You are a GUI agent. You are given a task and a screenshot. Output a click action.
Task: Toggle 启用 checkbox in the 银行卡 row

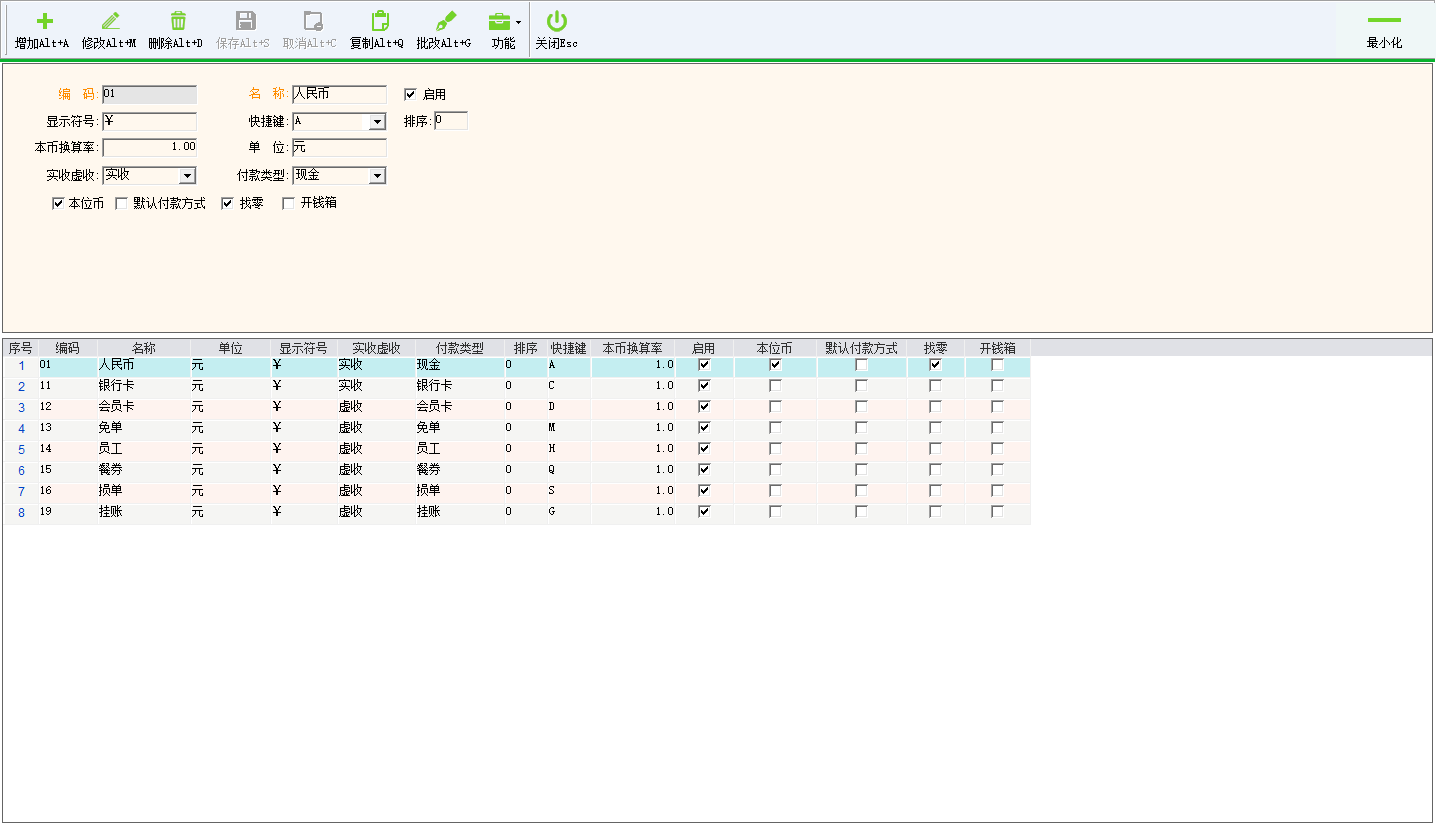tap(704, 386)
